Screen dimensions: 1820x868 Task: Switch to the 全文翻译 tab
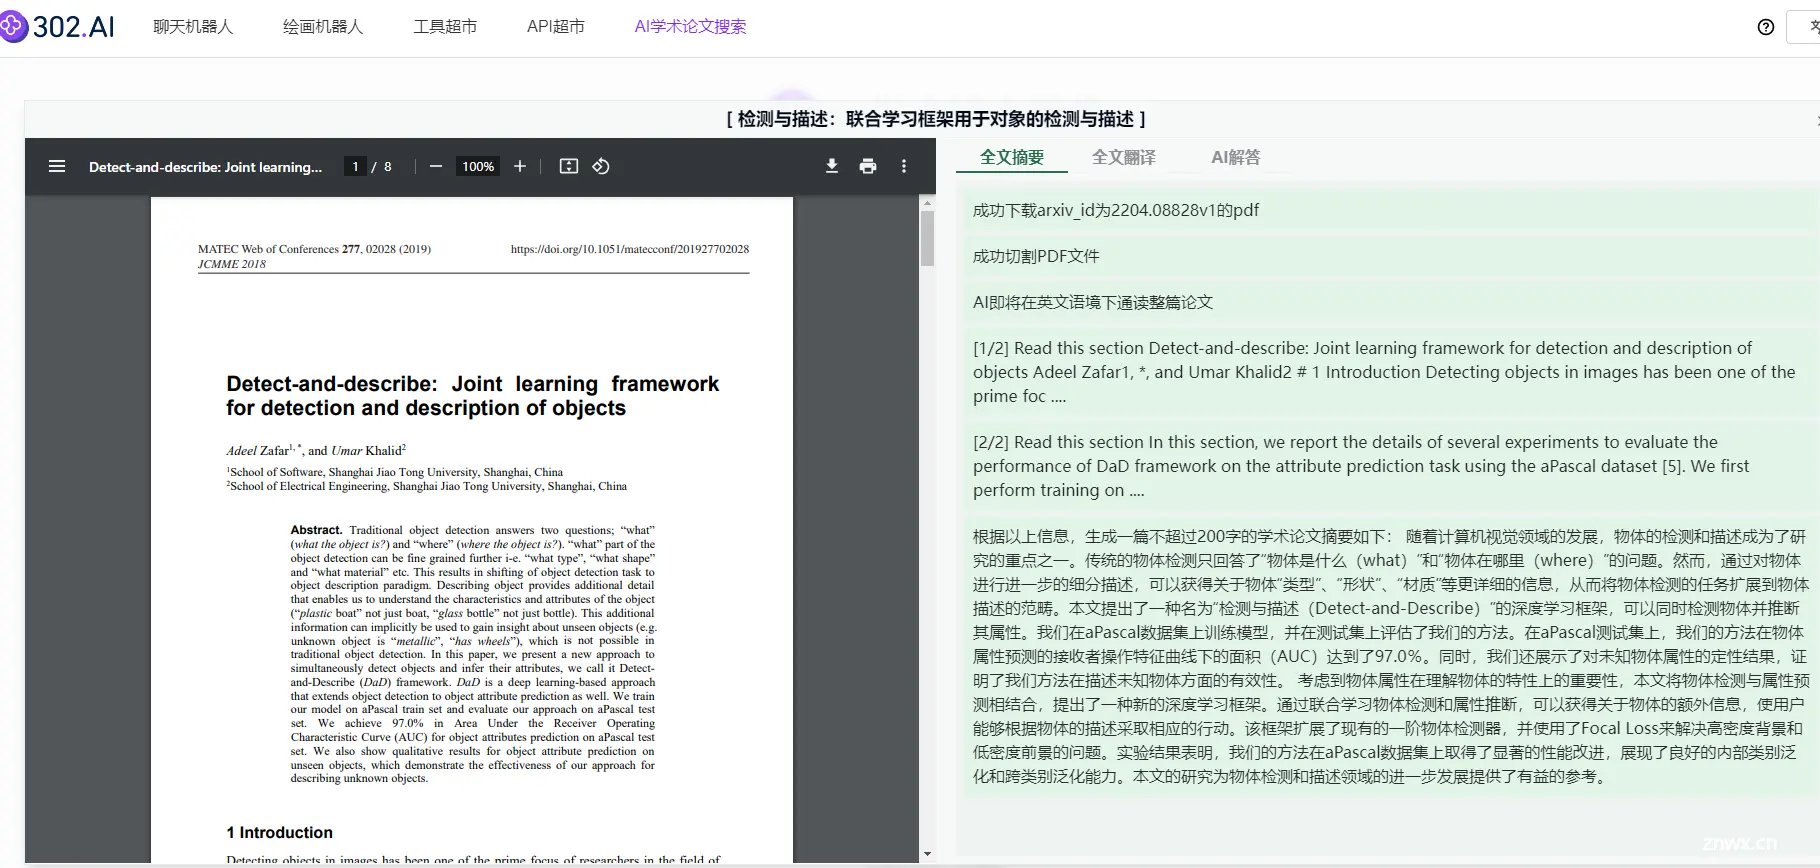pyautogui.click(x=1124, y=157)
